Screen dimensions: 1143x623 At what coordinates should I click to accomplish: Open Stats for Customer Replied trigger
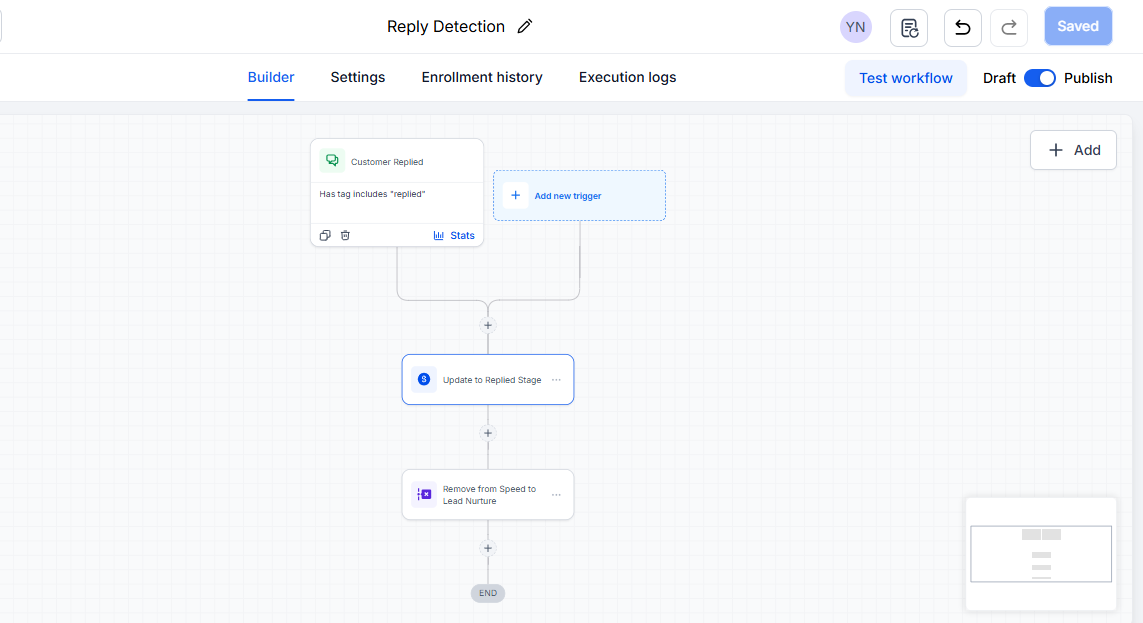click(x=454, y=235)
